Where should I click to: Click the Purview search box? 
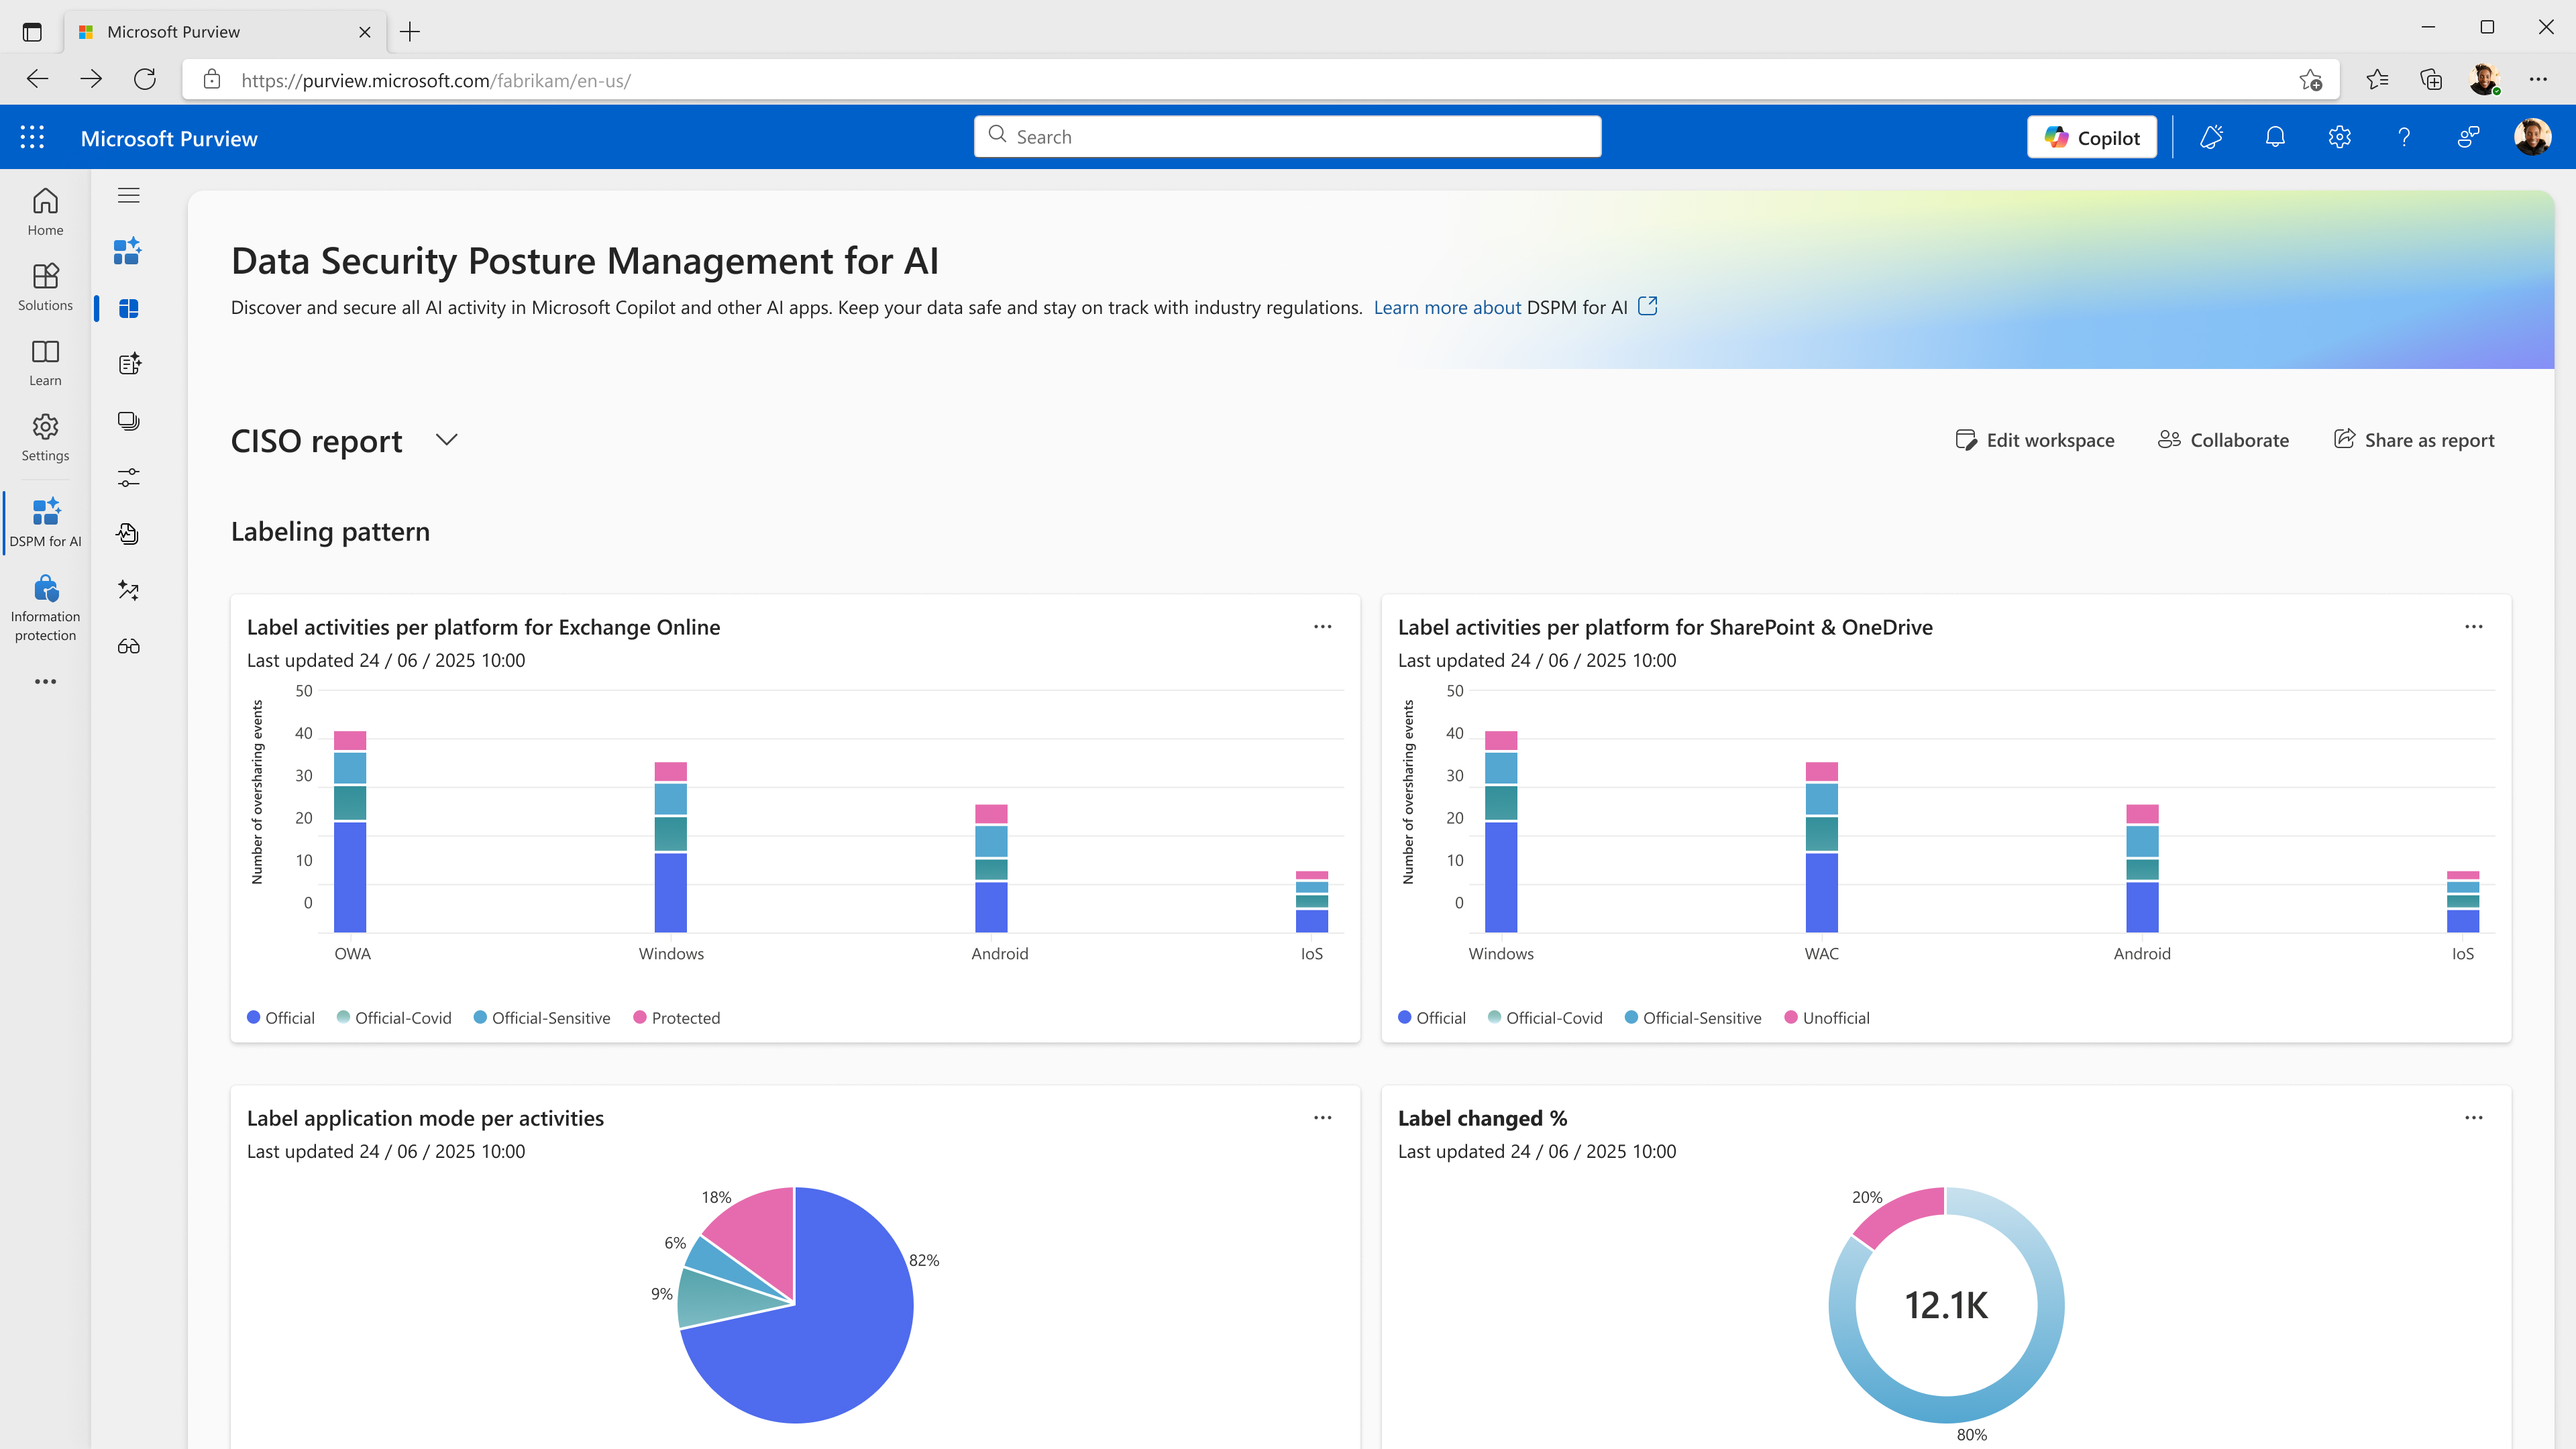[x=1287, y=137]
